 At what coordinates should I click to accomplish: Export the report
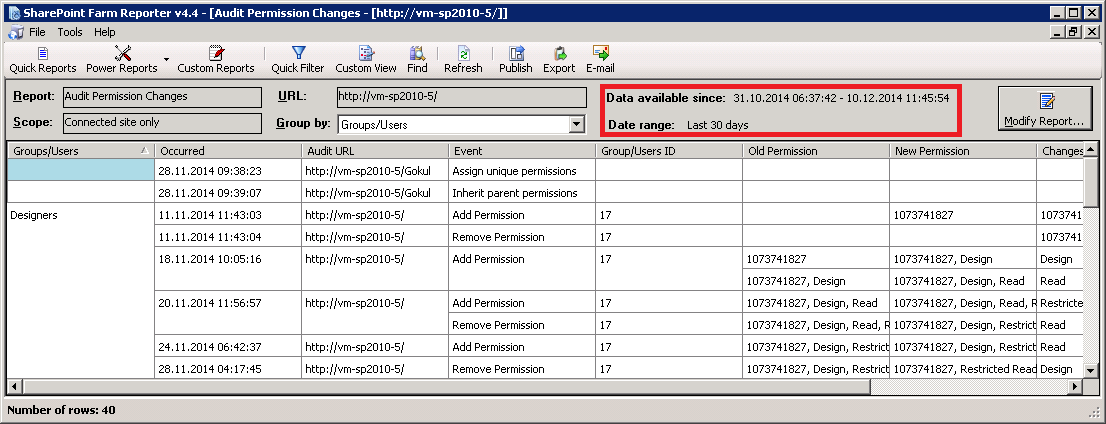tap(559, 60)
